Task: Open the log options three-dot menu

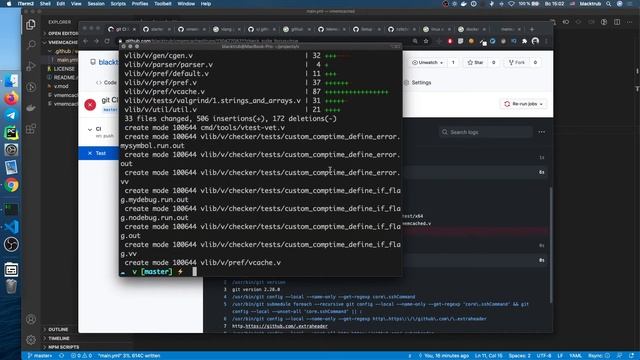Action: pos(542,132)
